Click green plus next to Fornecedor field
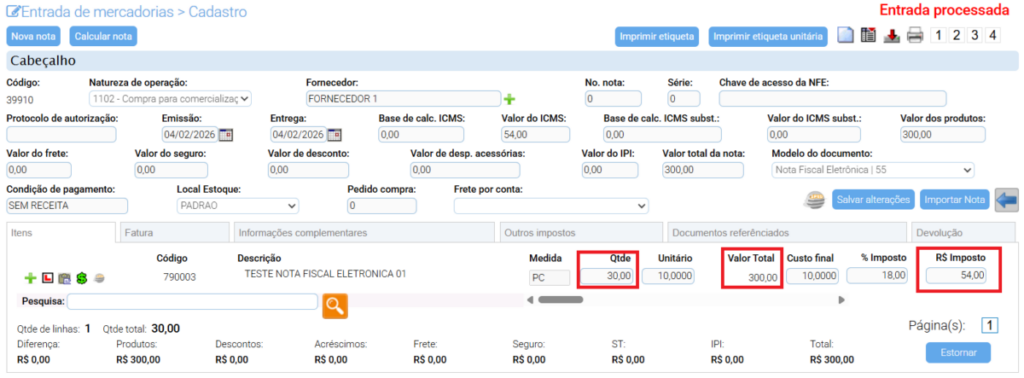Image resolution: width=1024 pixels, height=378 pixels. pyautogui.click(x=509, y=99)
